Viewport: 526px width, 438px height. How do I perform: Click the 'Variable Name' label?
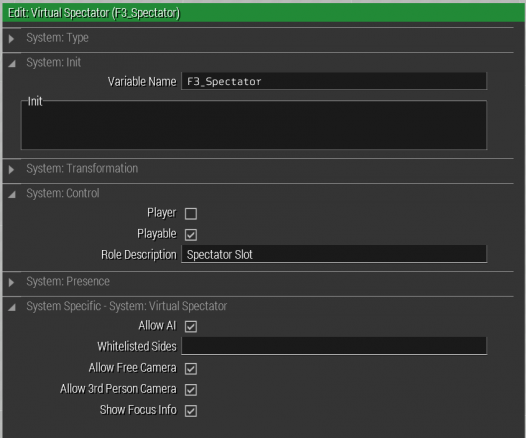[142, 81]
